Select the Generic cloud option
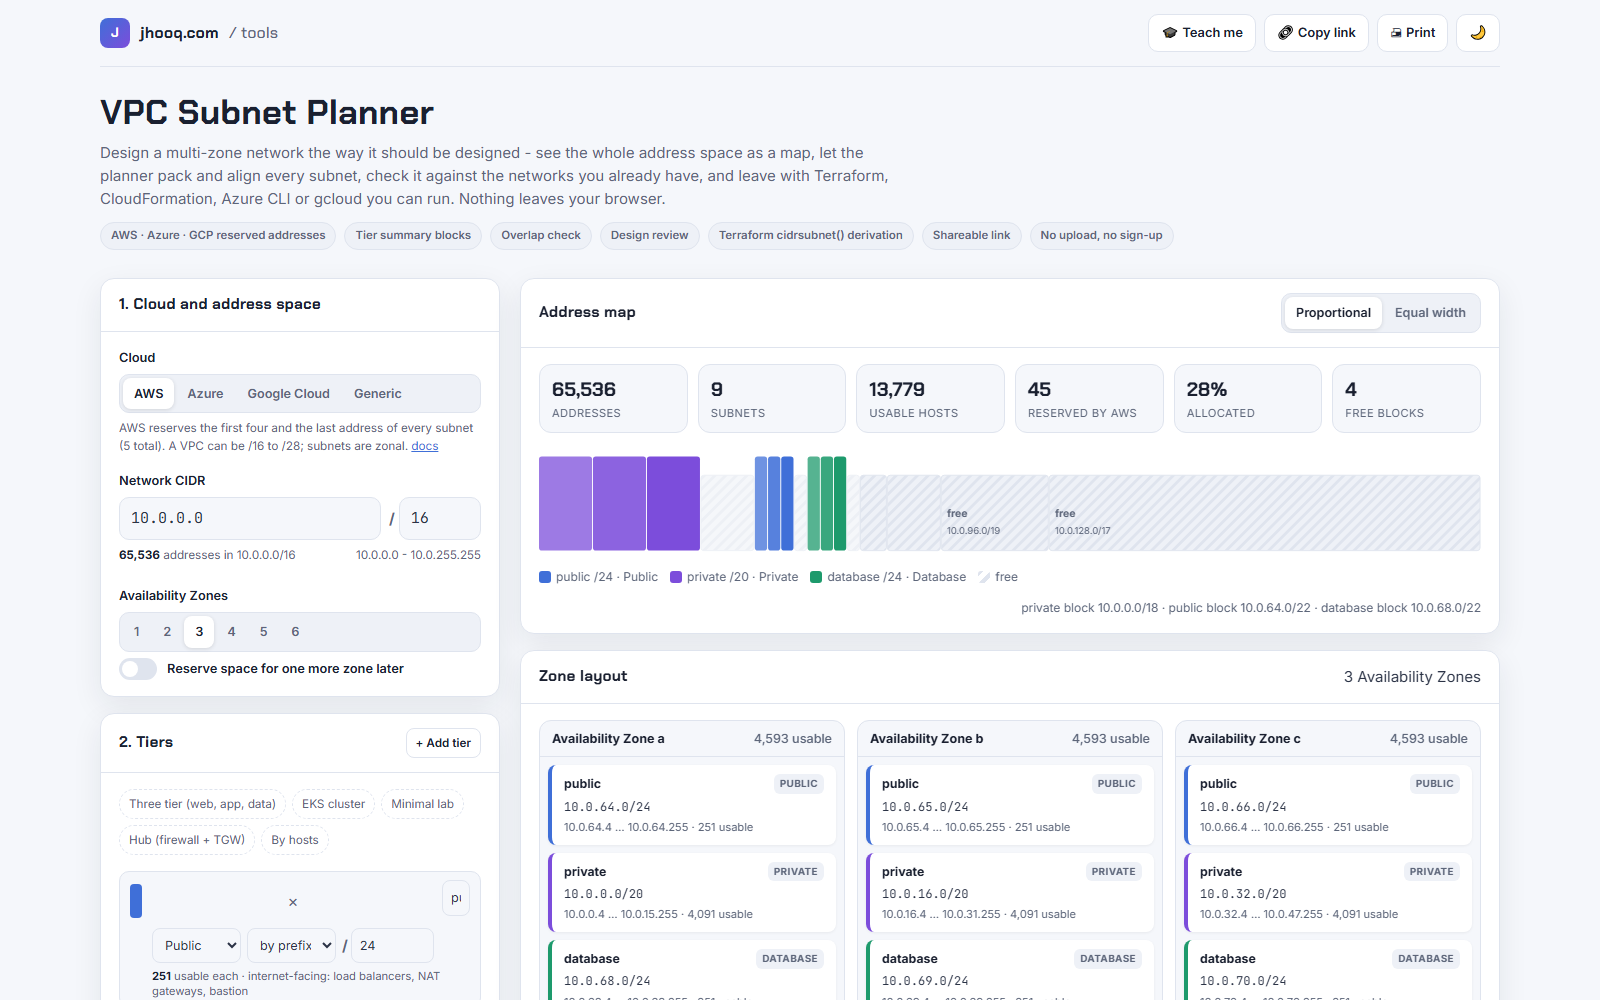Image resolution: width=1600 pixels, height=1000 pixels. coord(377,394)
